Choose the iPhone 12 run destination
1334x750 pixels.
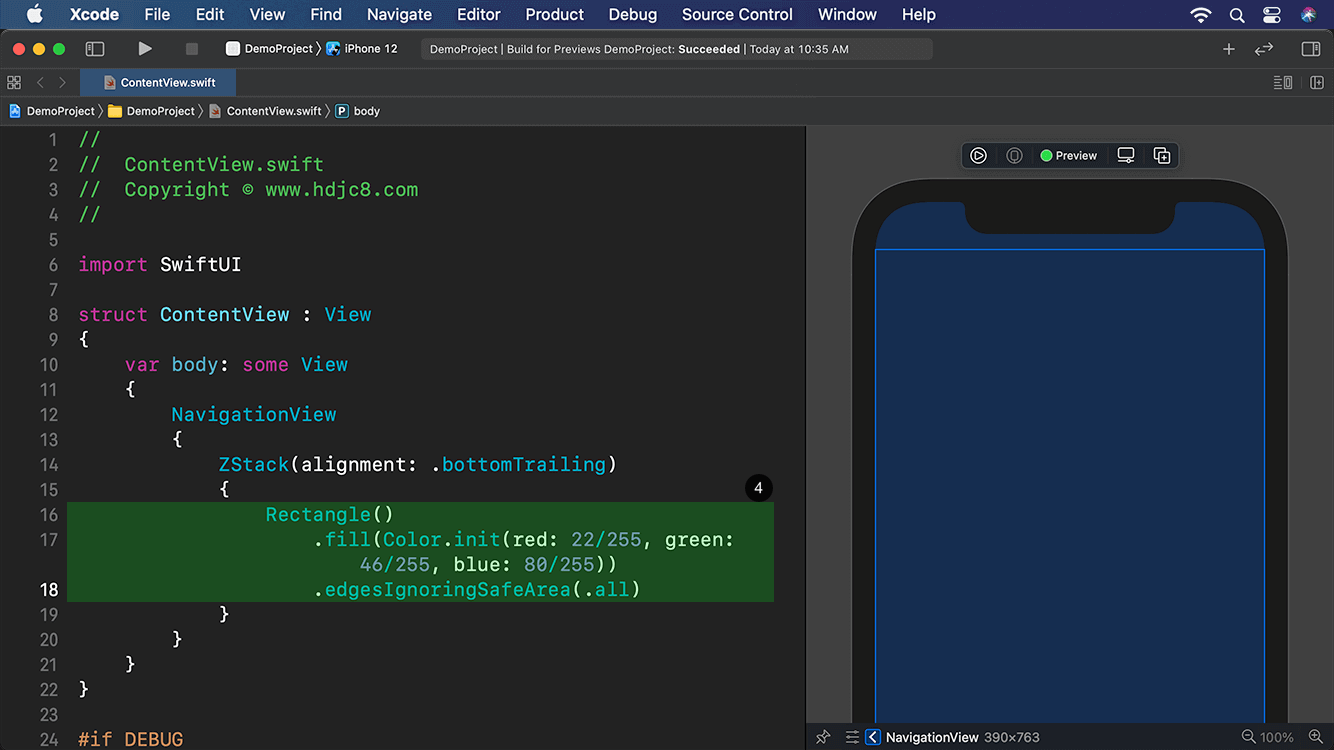(362, 48)
